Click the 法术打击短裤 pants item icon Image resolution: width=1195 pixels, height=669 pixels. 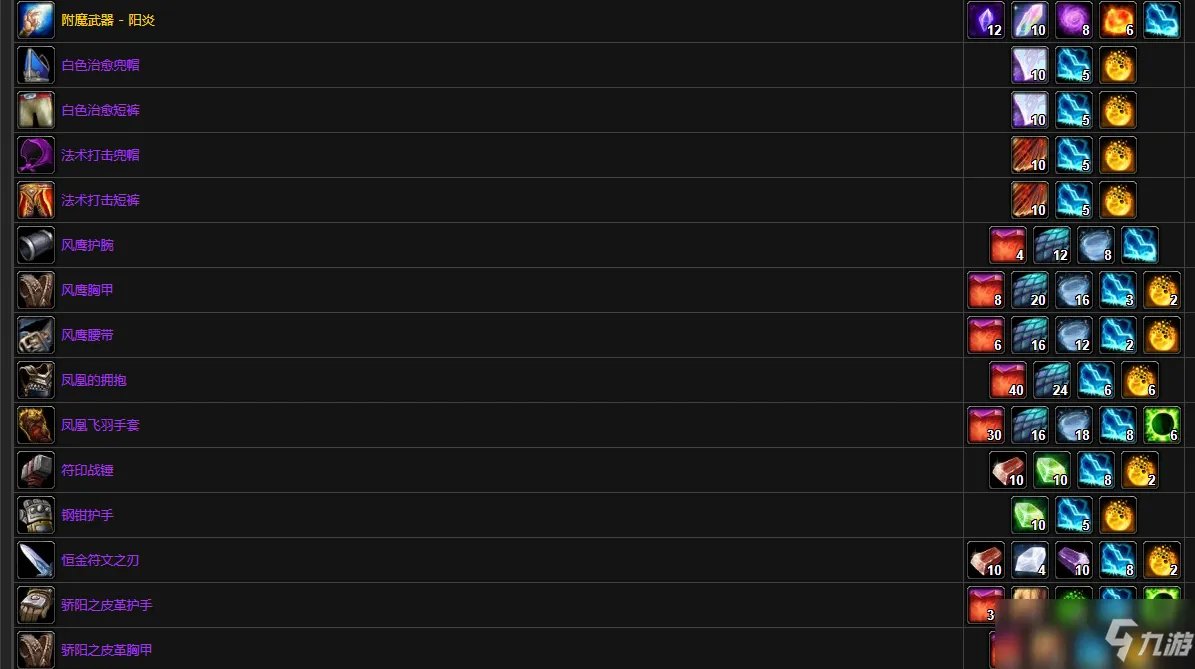tap(36, 200)
